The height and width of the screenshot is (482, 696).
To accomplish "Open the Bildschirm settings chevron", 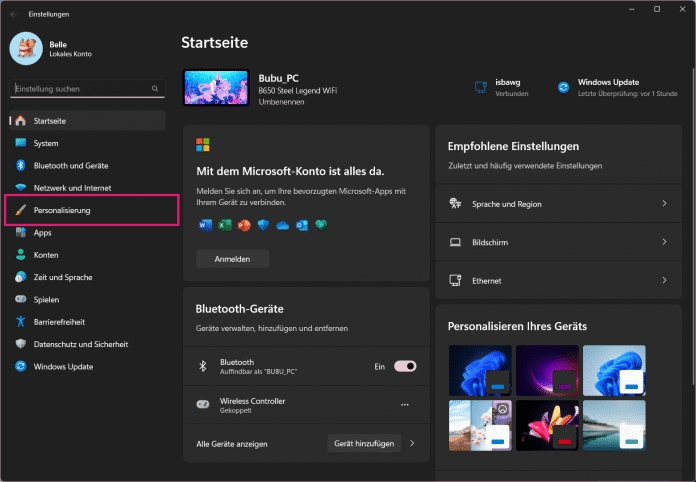I will click(664, 242).
